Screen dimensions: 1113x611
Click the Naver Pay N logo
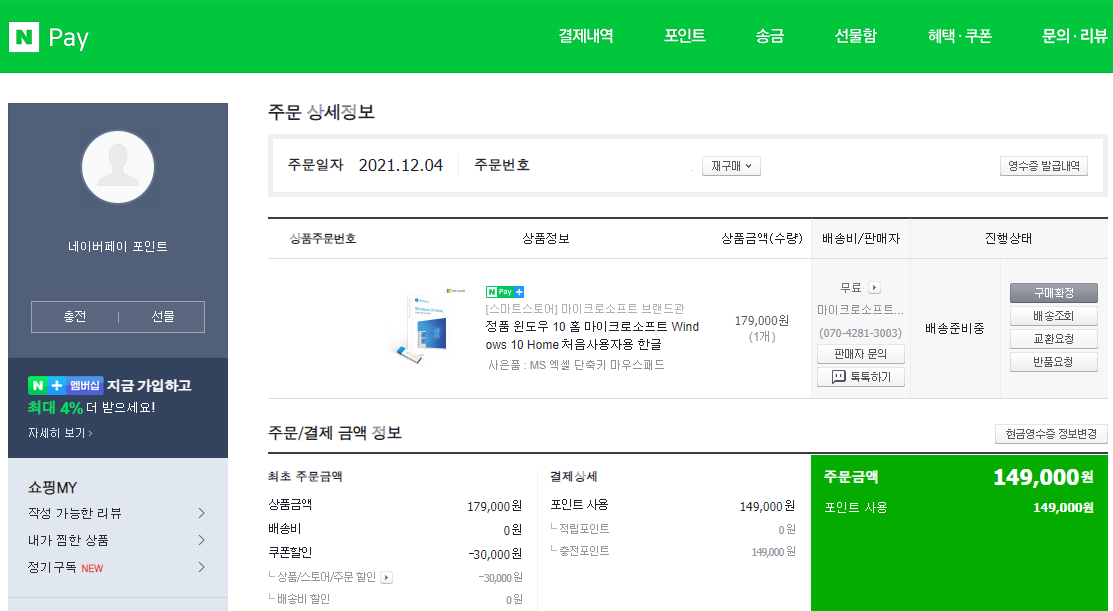(23, 37)
